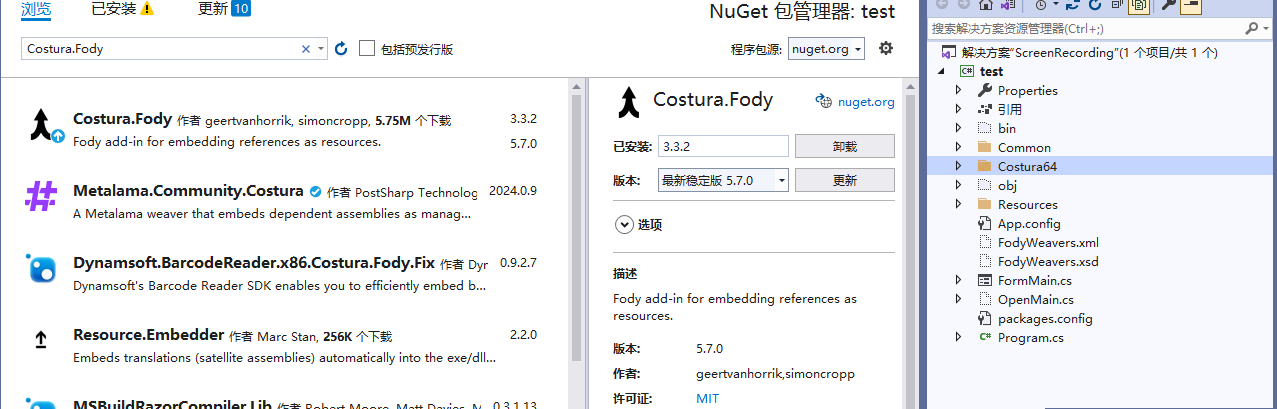Click the update count badge 10
Image resolution: width=1277 pixels, height=409 pixels.
coord(241,9)
